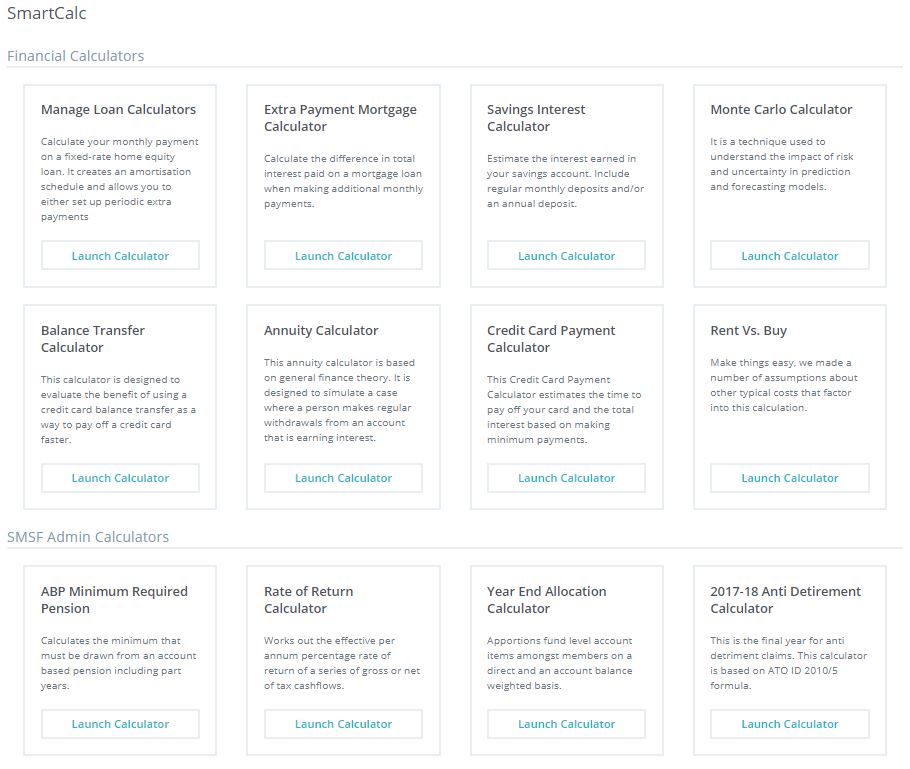Screen dimensions: 910x769
Task: Launch the Monte Carlo Calculator
Action: click(789, 256)
